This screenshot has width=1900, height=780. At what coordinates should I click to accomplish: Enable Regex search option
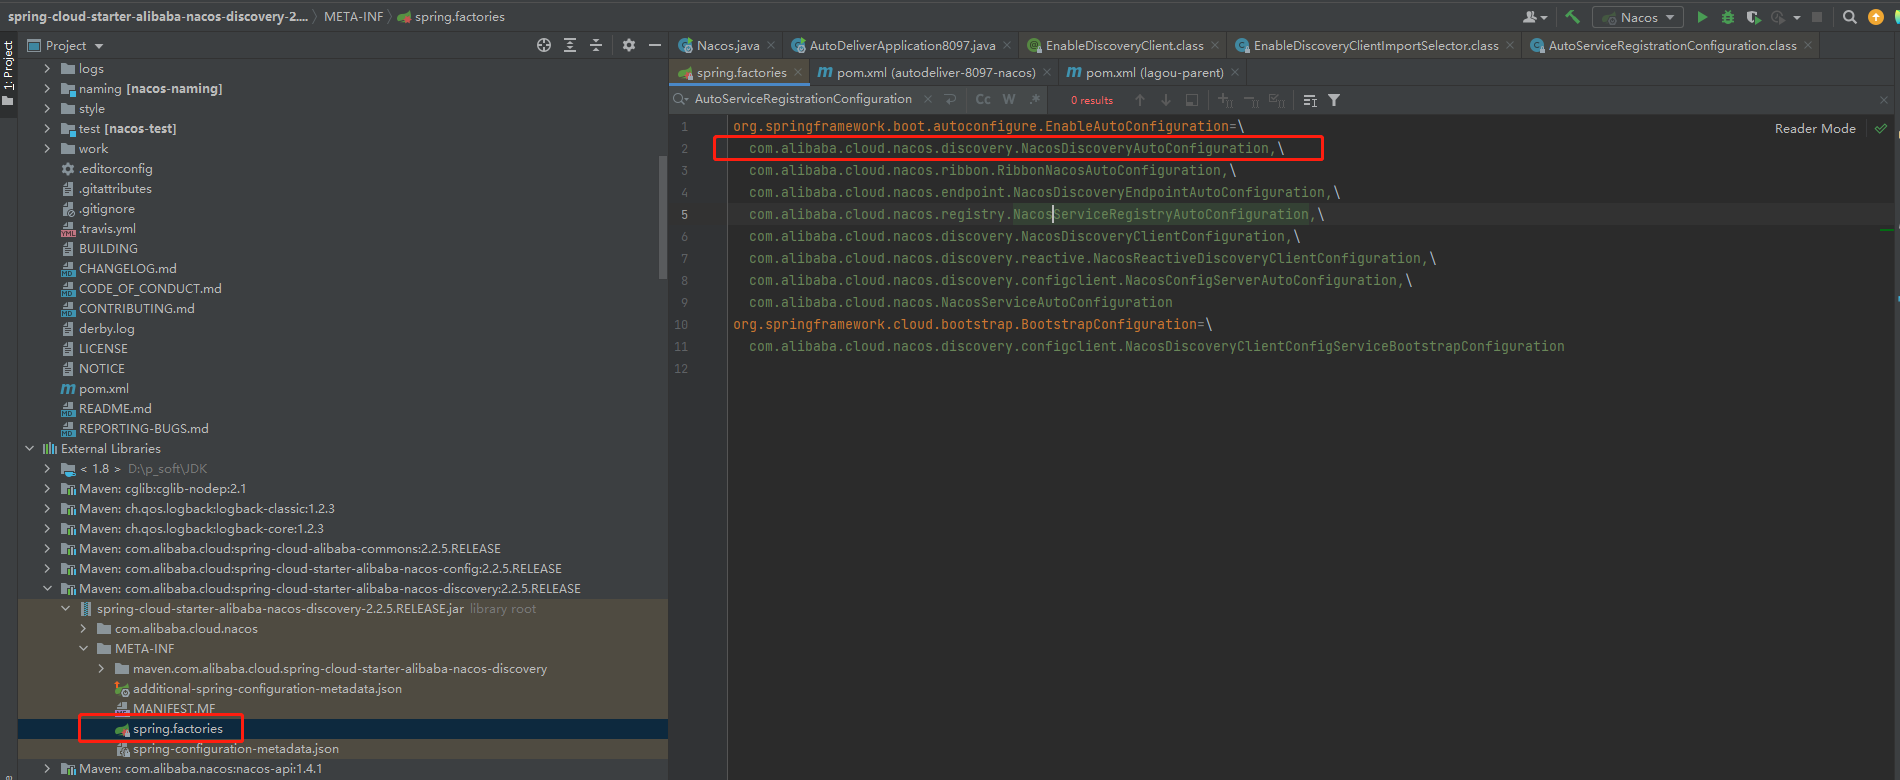(x=1035, y=99)
